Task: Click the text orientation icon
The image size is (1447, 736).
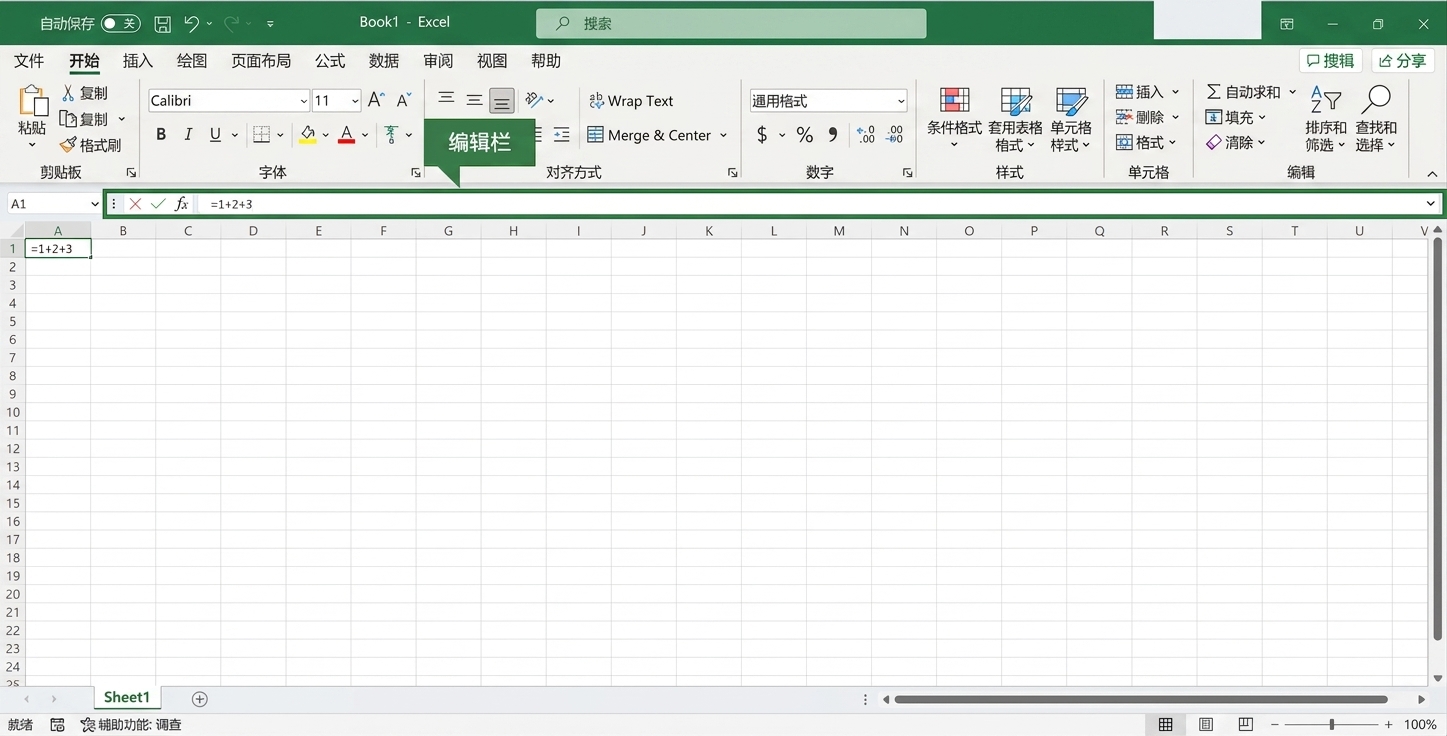Action: click(534, 100)
